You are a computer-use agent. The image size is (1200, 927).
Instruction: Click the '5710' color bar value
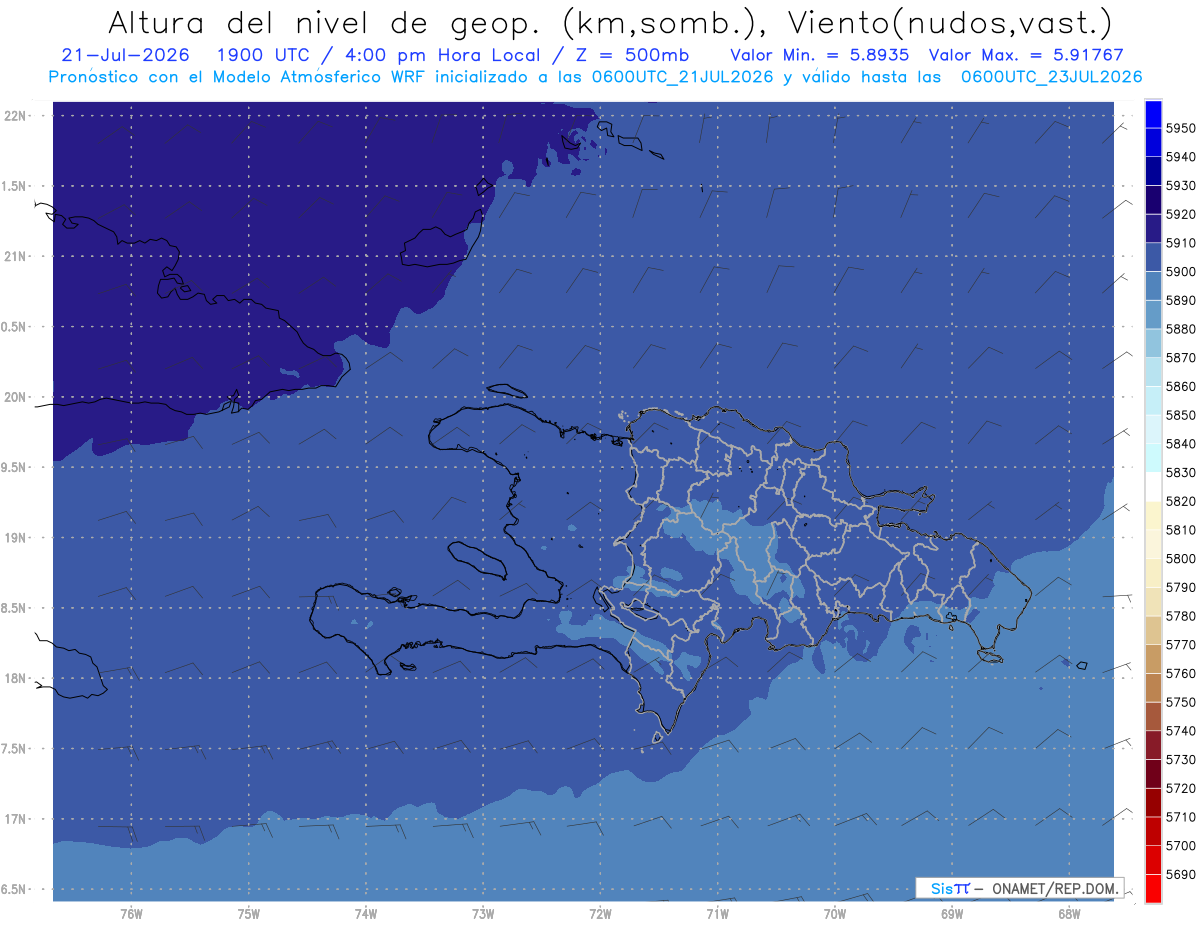point(1180,817)
